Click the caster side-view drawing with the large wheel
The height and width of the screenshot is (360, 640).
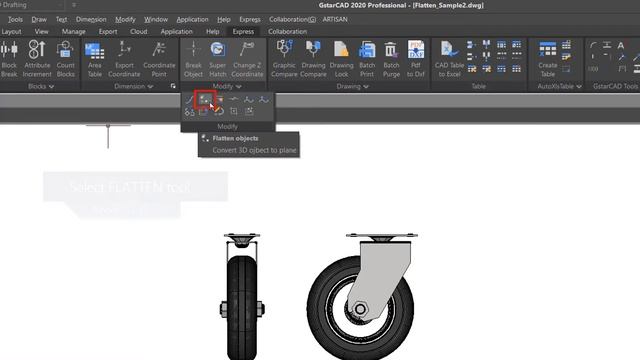coord(361,296)
